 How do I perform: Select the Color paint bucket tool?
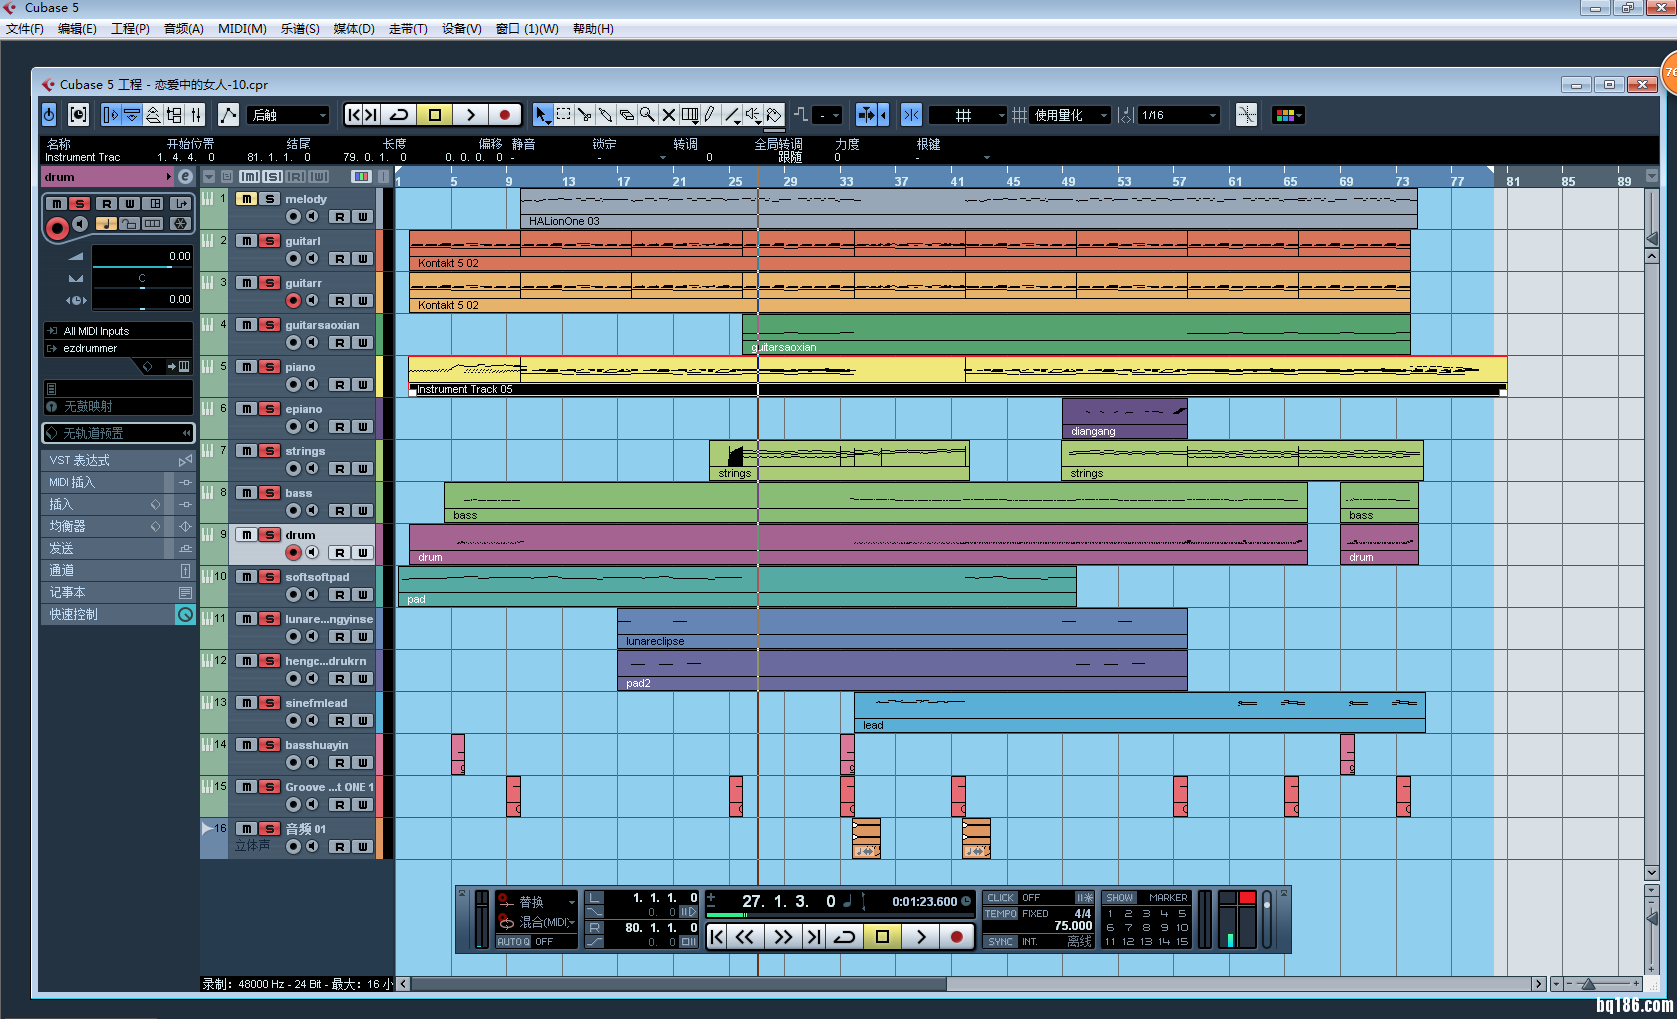point(774,115)
